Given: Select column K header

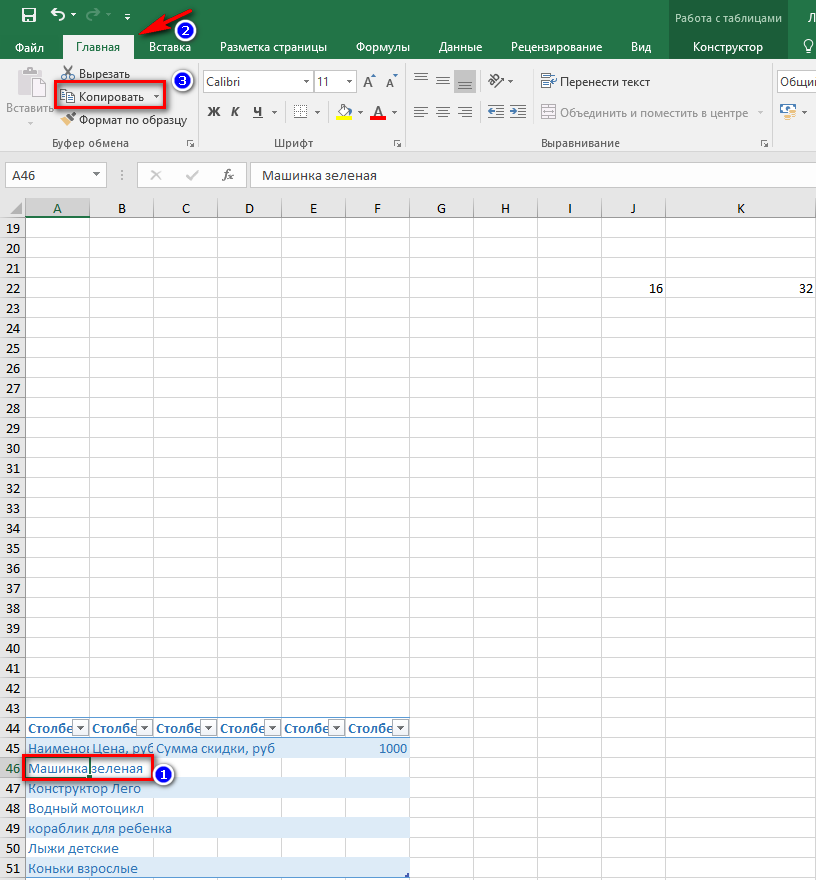Looking at the screenshot, I should 740,209.
